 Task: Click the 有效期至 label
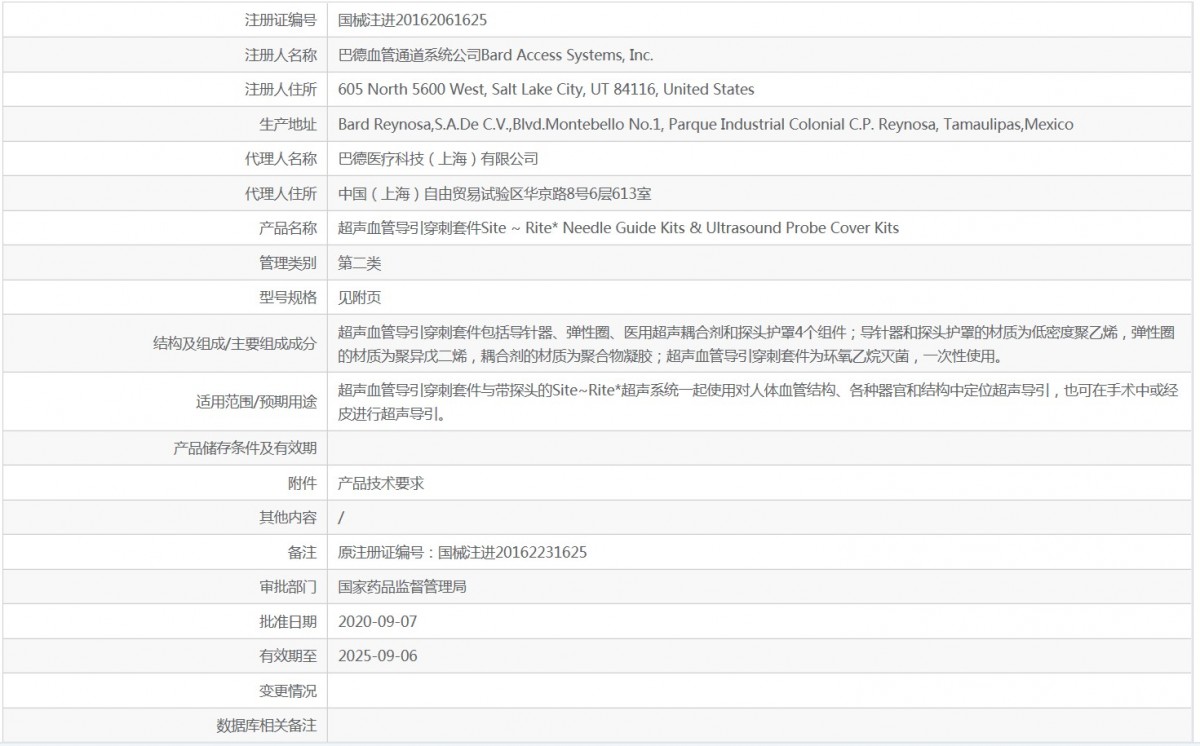click(x=288, y=656)
